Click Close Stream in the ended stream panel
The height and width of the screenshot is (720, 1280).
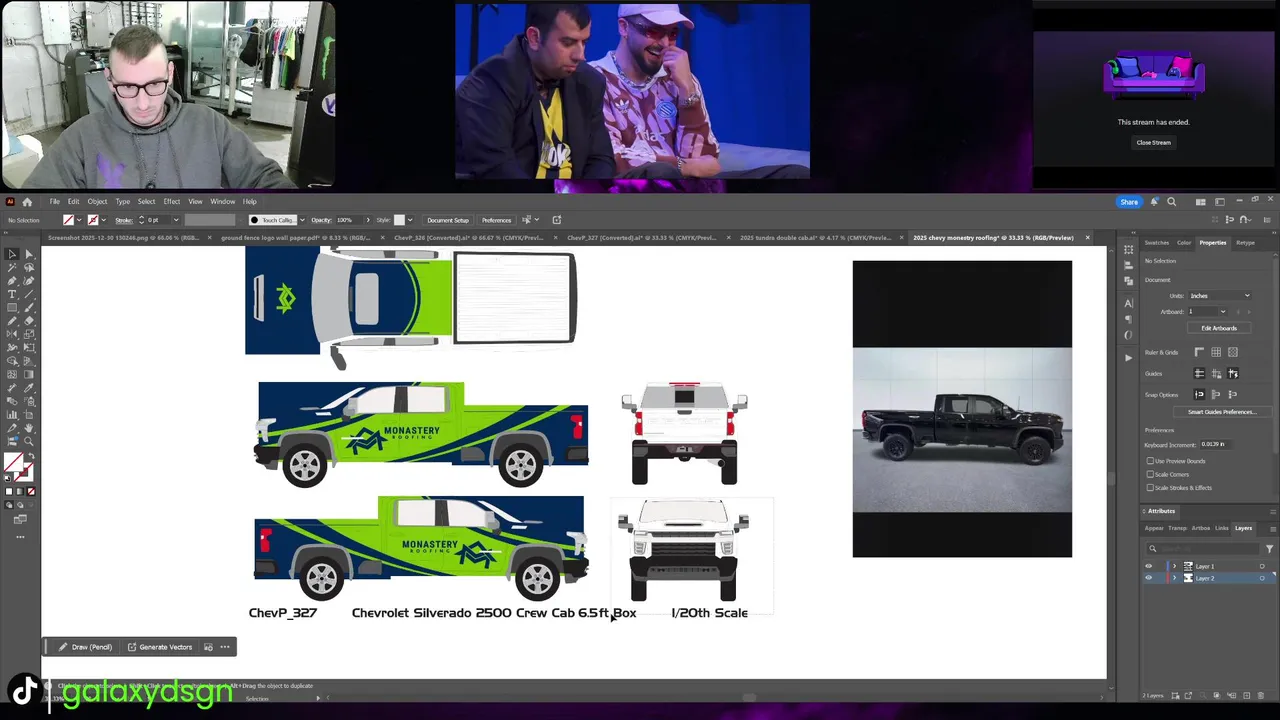(1153, 142)
